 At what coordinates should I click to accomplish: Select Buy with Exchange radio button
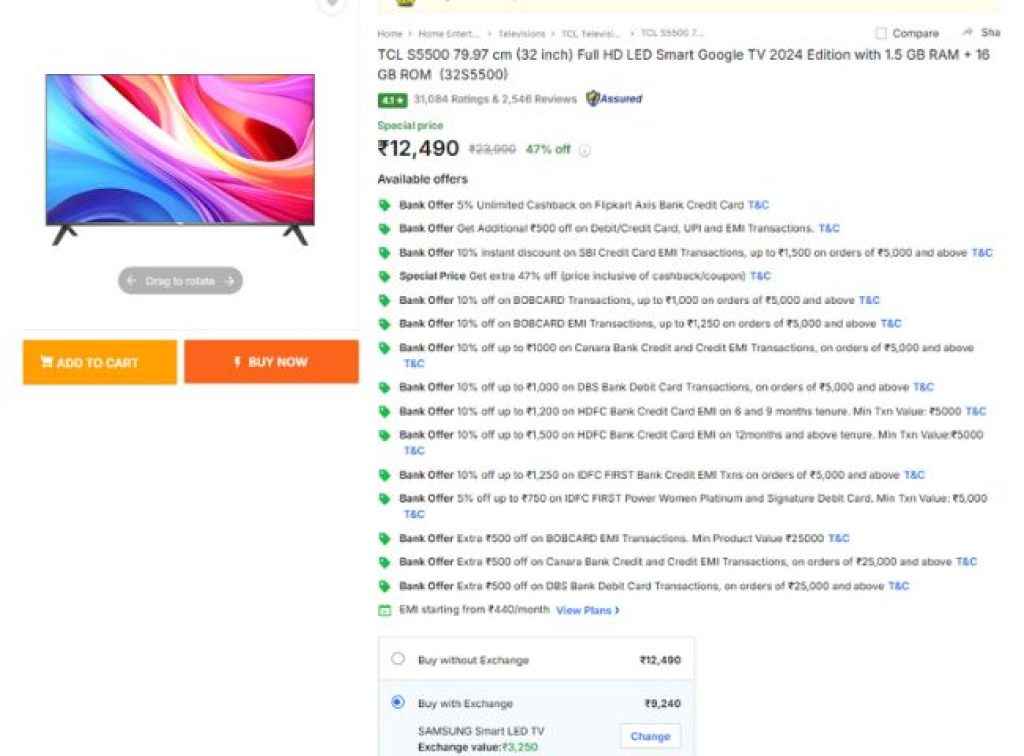tap(398, 702)
